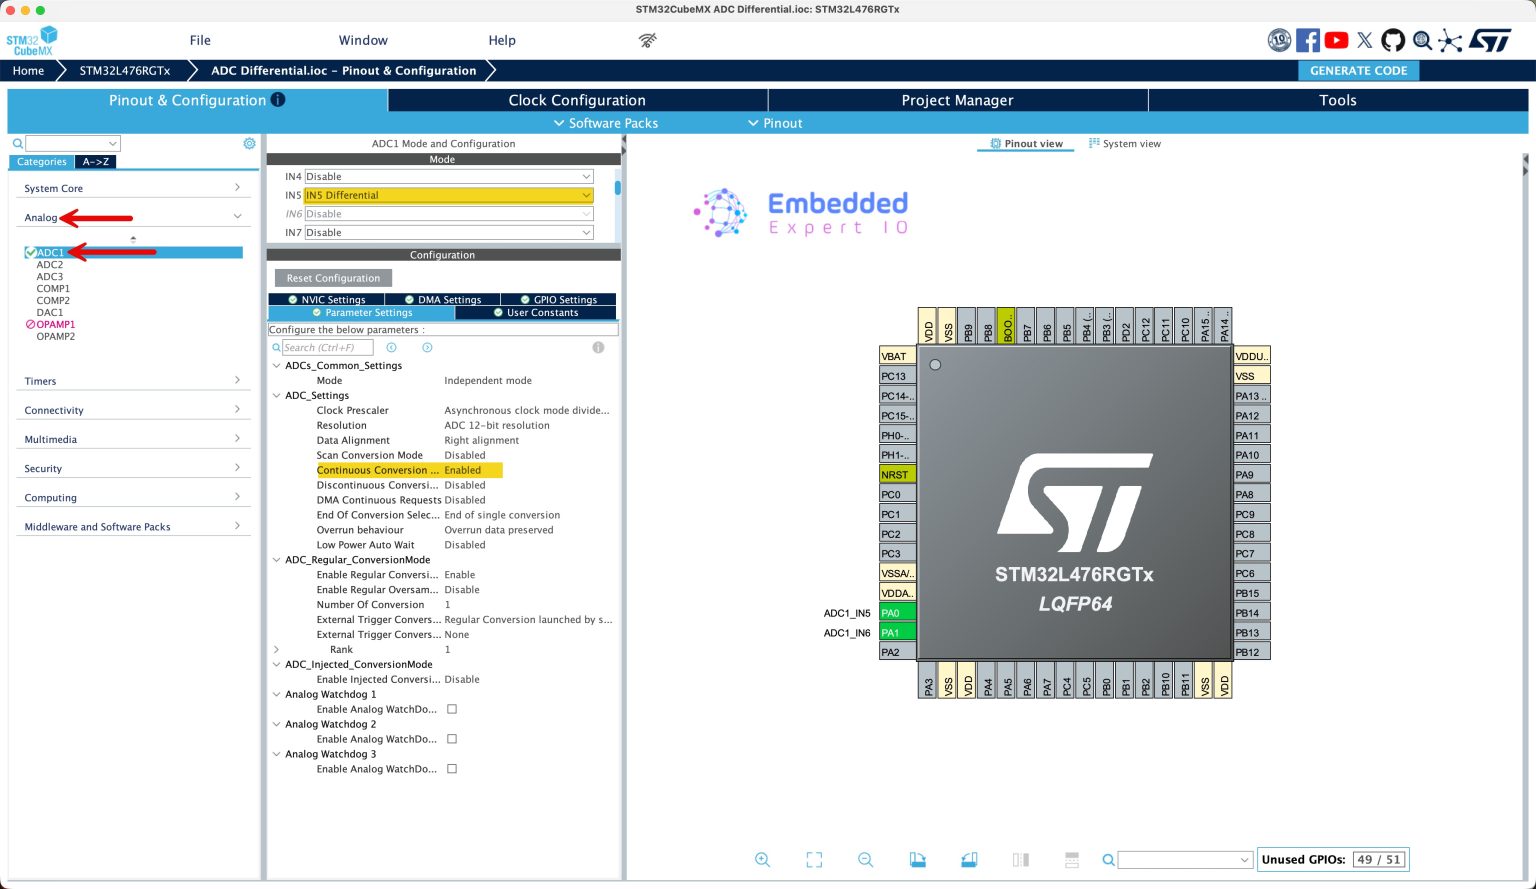Click the best fit icon below the chip diagram
This screenshot has width=1536, height=889.
[x=814, y=859]
